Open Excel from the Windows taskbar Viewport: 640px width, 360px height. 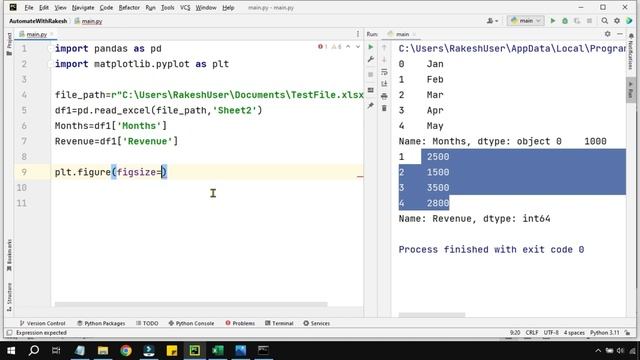click(218, 350)
